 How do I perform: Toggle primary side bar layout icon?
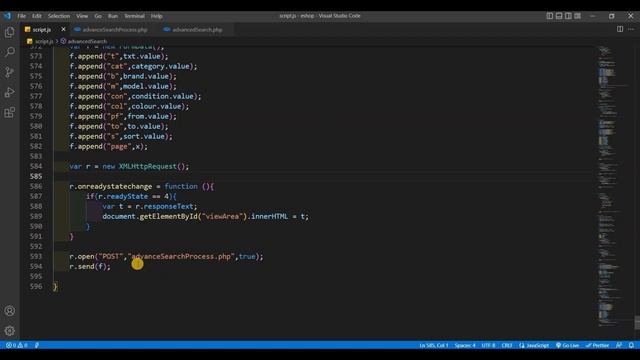coord(550,16)
